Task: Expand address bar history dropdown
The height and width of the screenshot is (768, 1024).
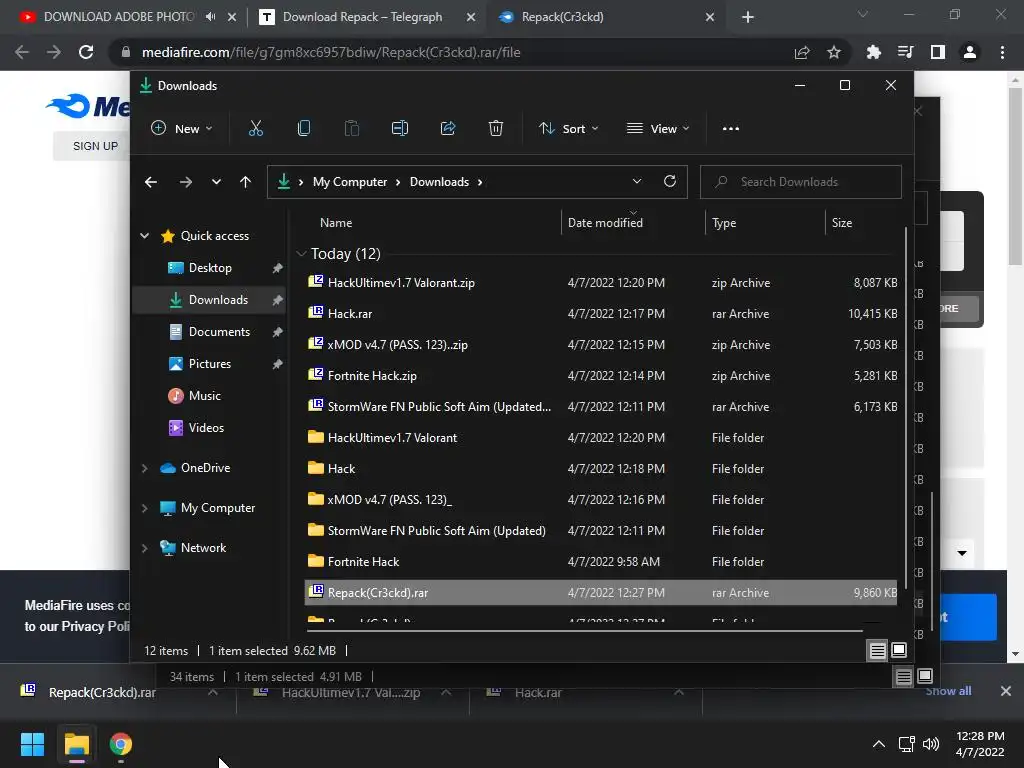Action: click(x=637, y=182)
